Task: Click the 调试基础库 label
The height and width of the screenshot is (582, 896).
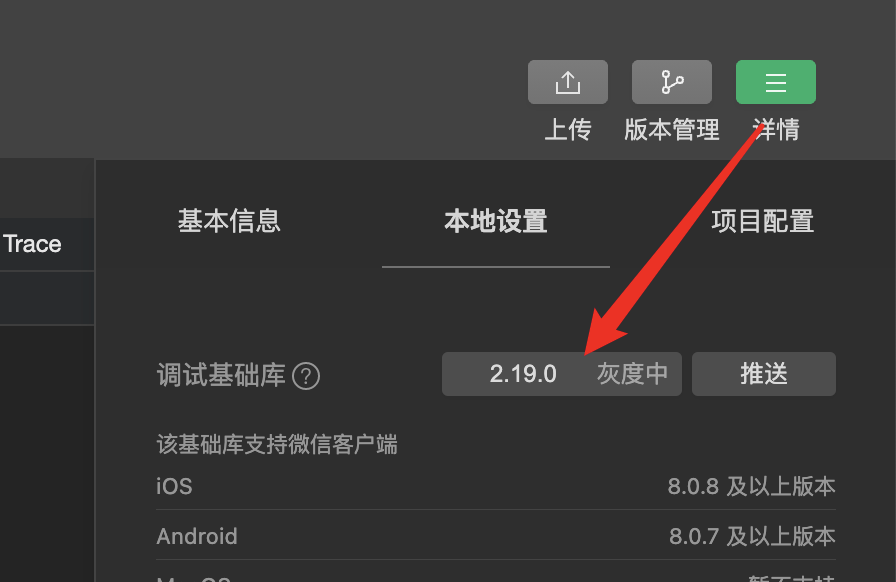Action: [x=221, y=376]
